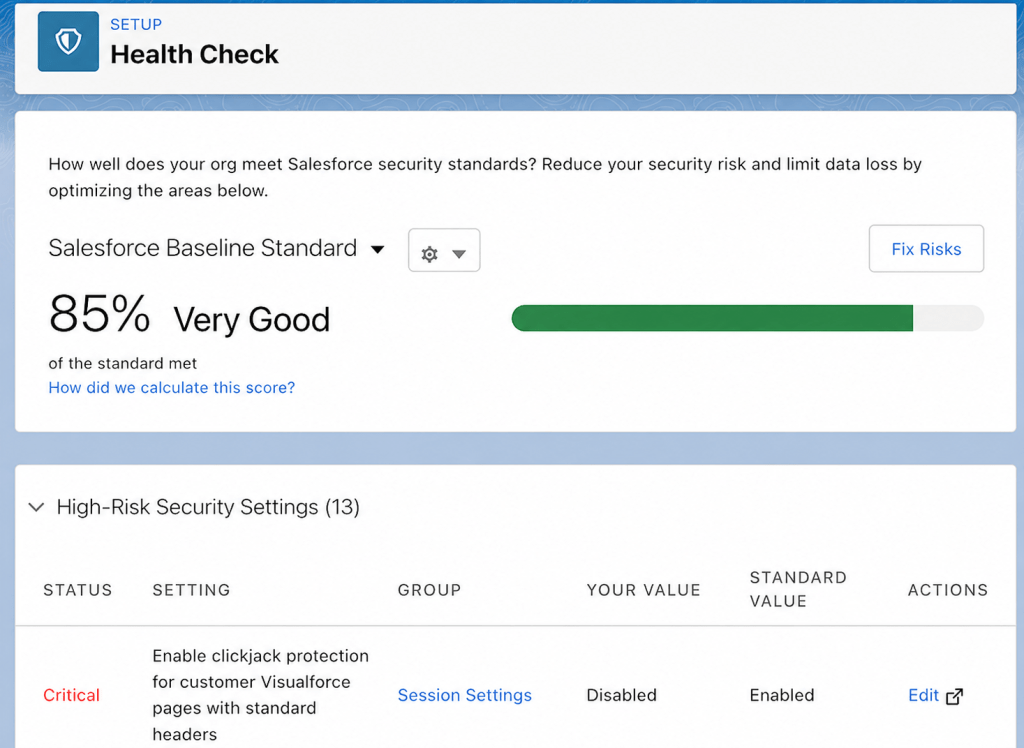This screenshot has height=748, width=1024.
Task: Click the SETTING column header
Action: pos(191,590)
